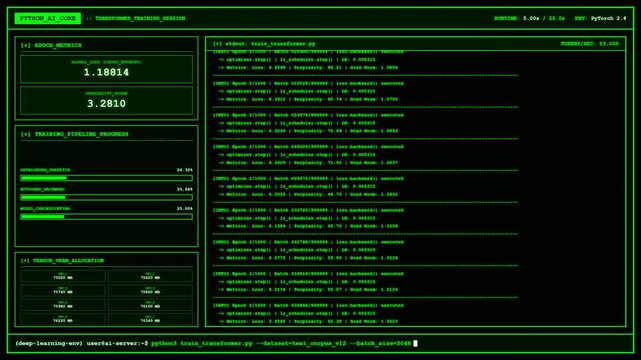Image resolution: width=641 pixels, height=360 pixels.
Task: Select the 76220 MB GPU cell
Action: (x=63, y=319)
